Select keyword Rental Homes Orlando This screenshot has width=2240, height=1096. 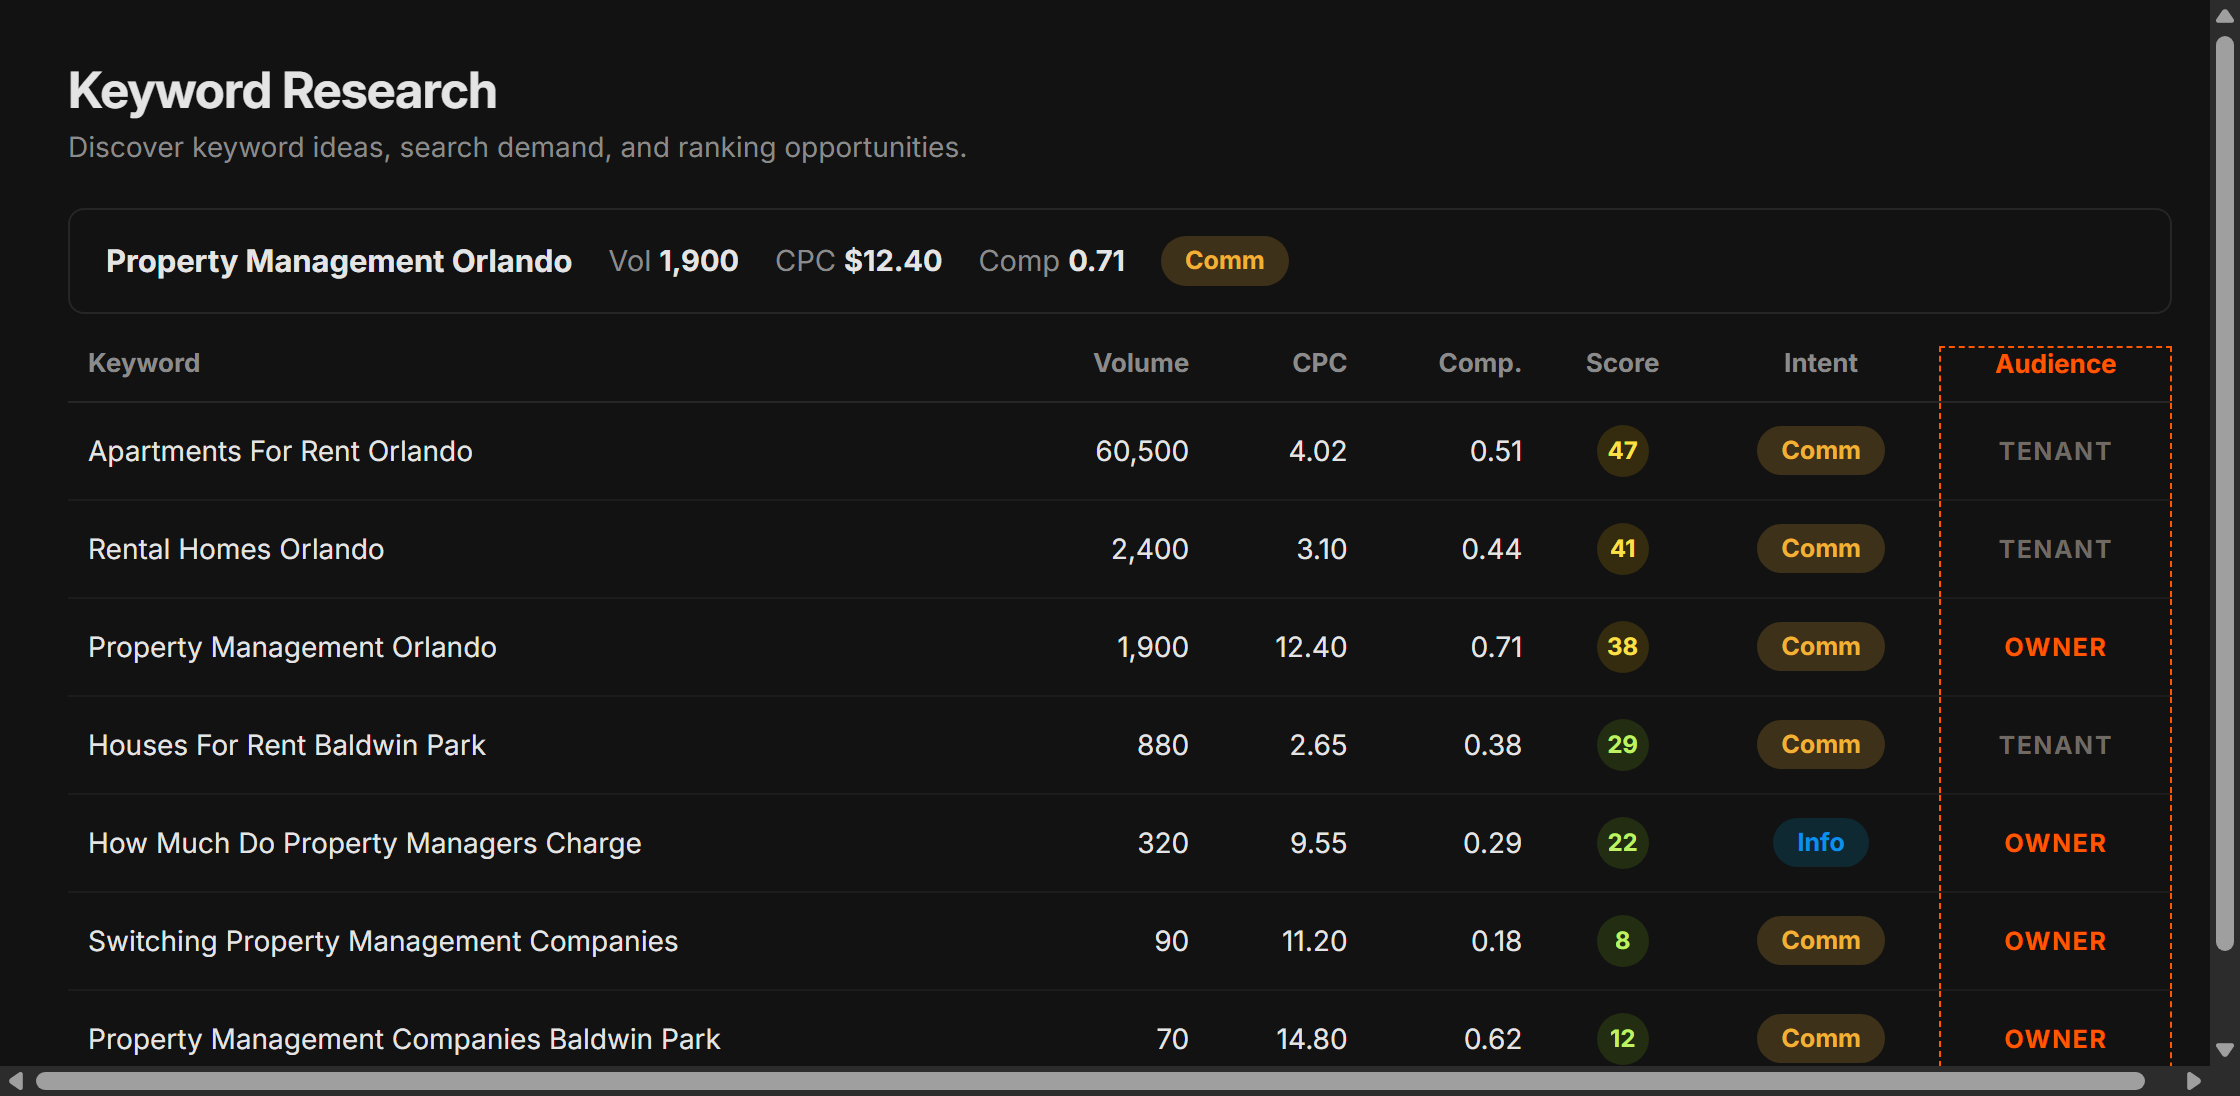pyautogui.click(x=236, y=549)
